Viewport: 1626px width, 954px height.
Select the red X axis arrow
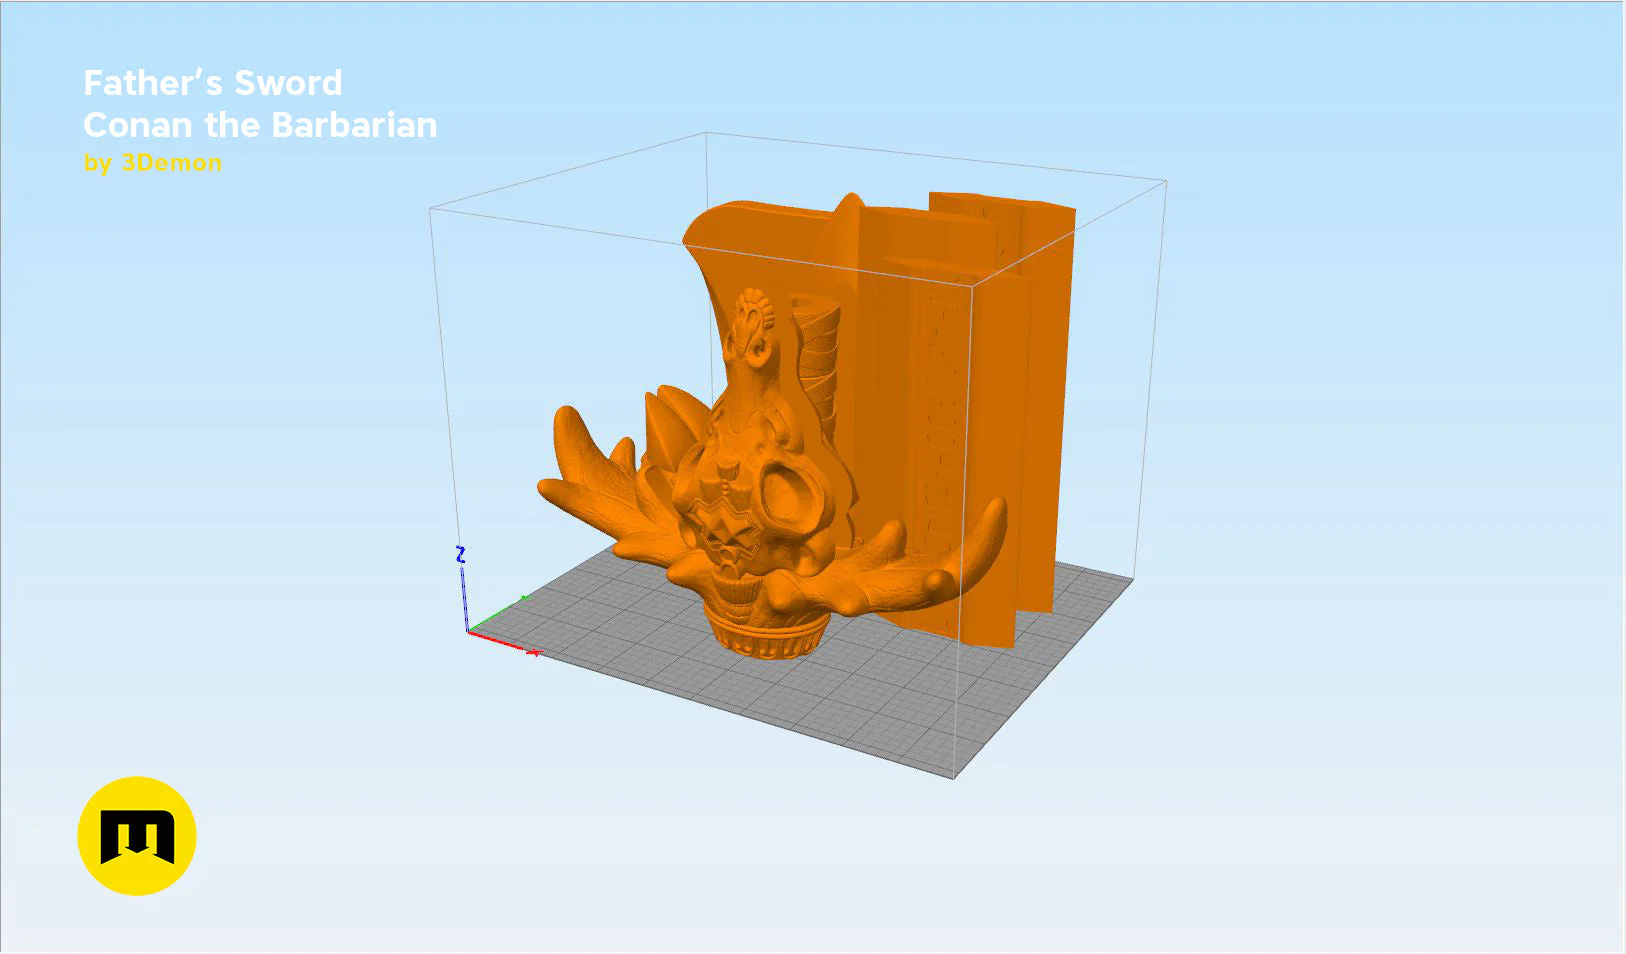tap(505, 643)
